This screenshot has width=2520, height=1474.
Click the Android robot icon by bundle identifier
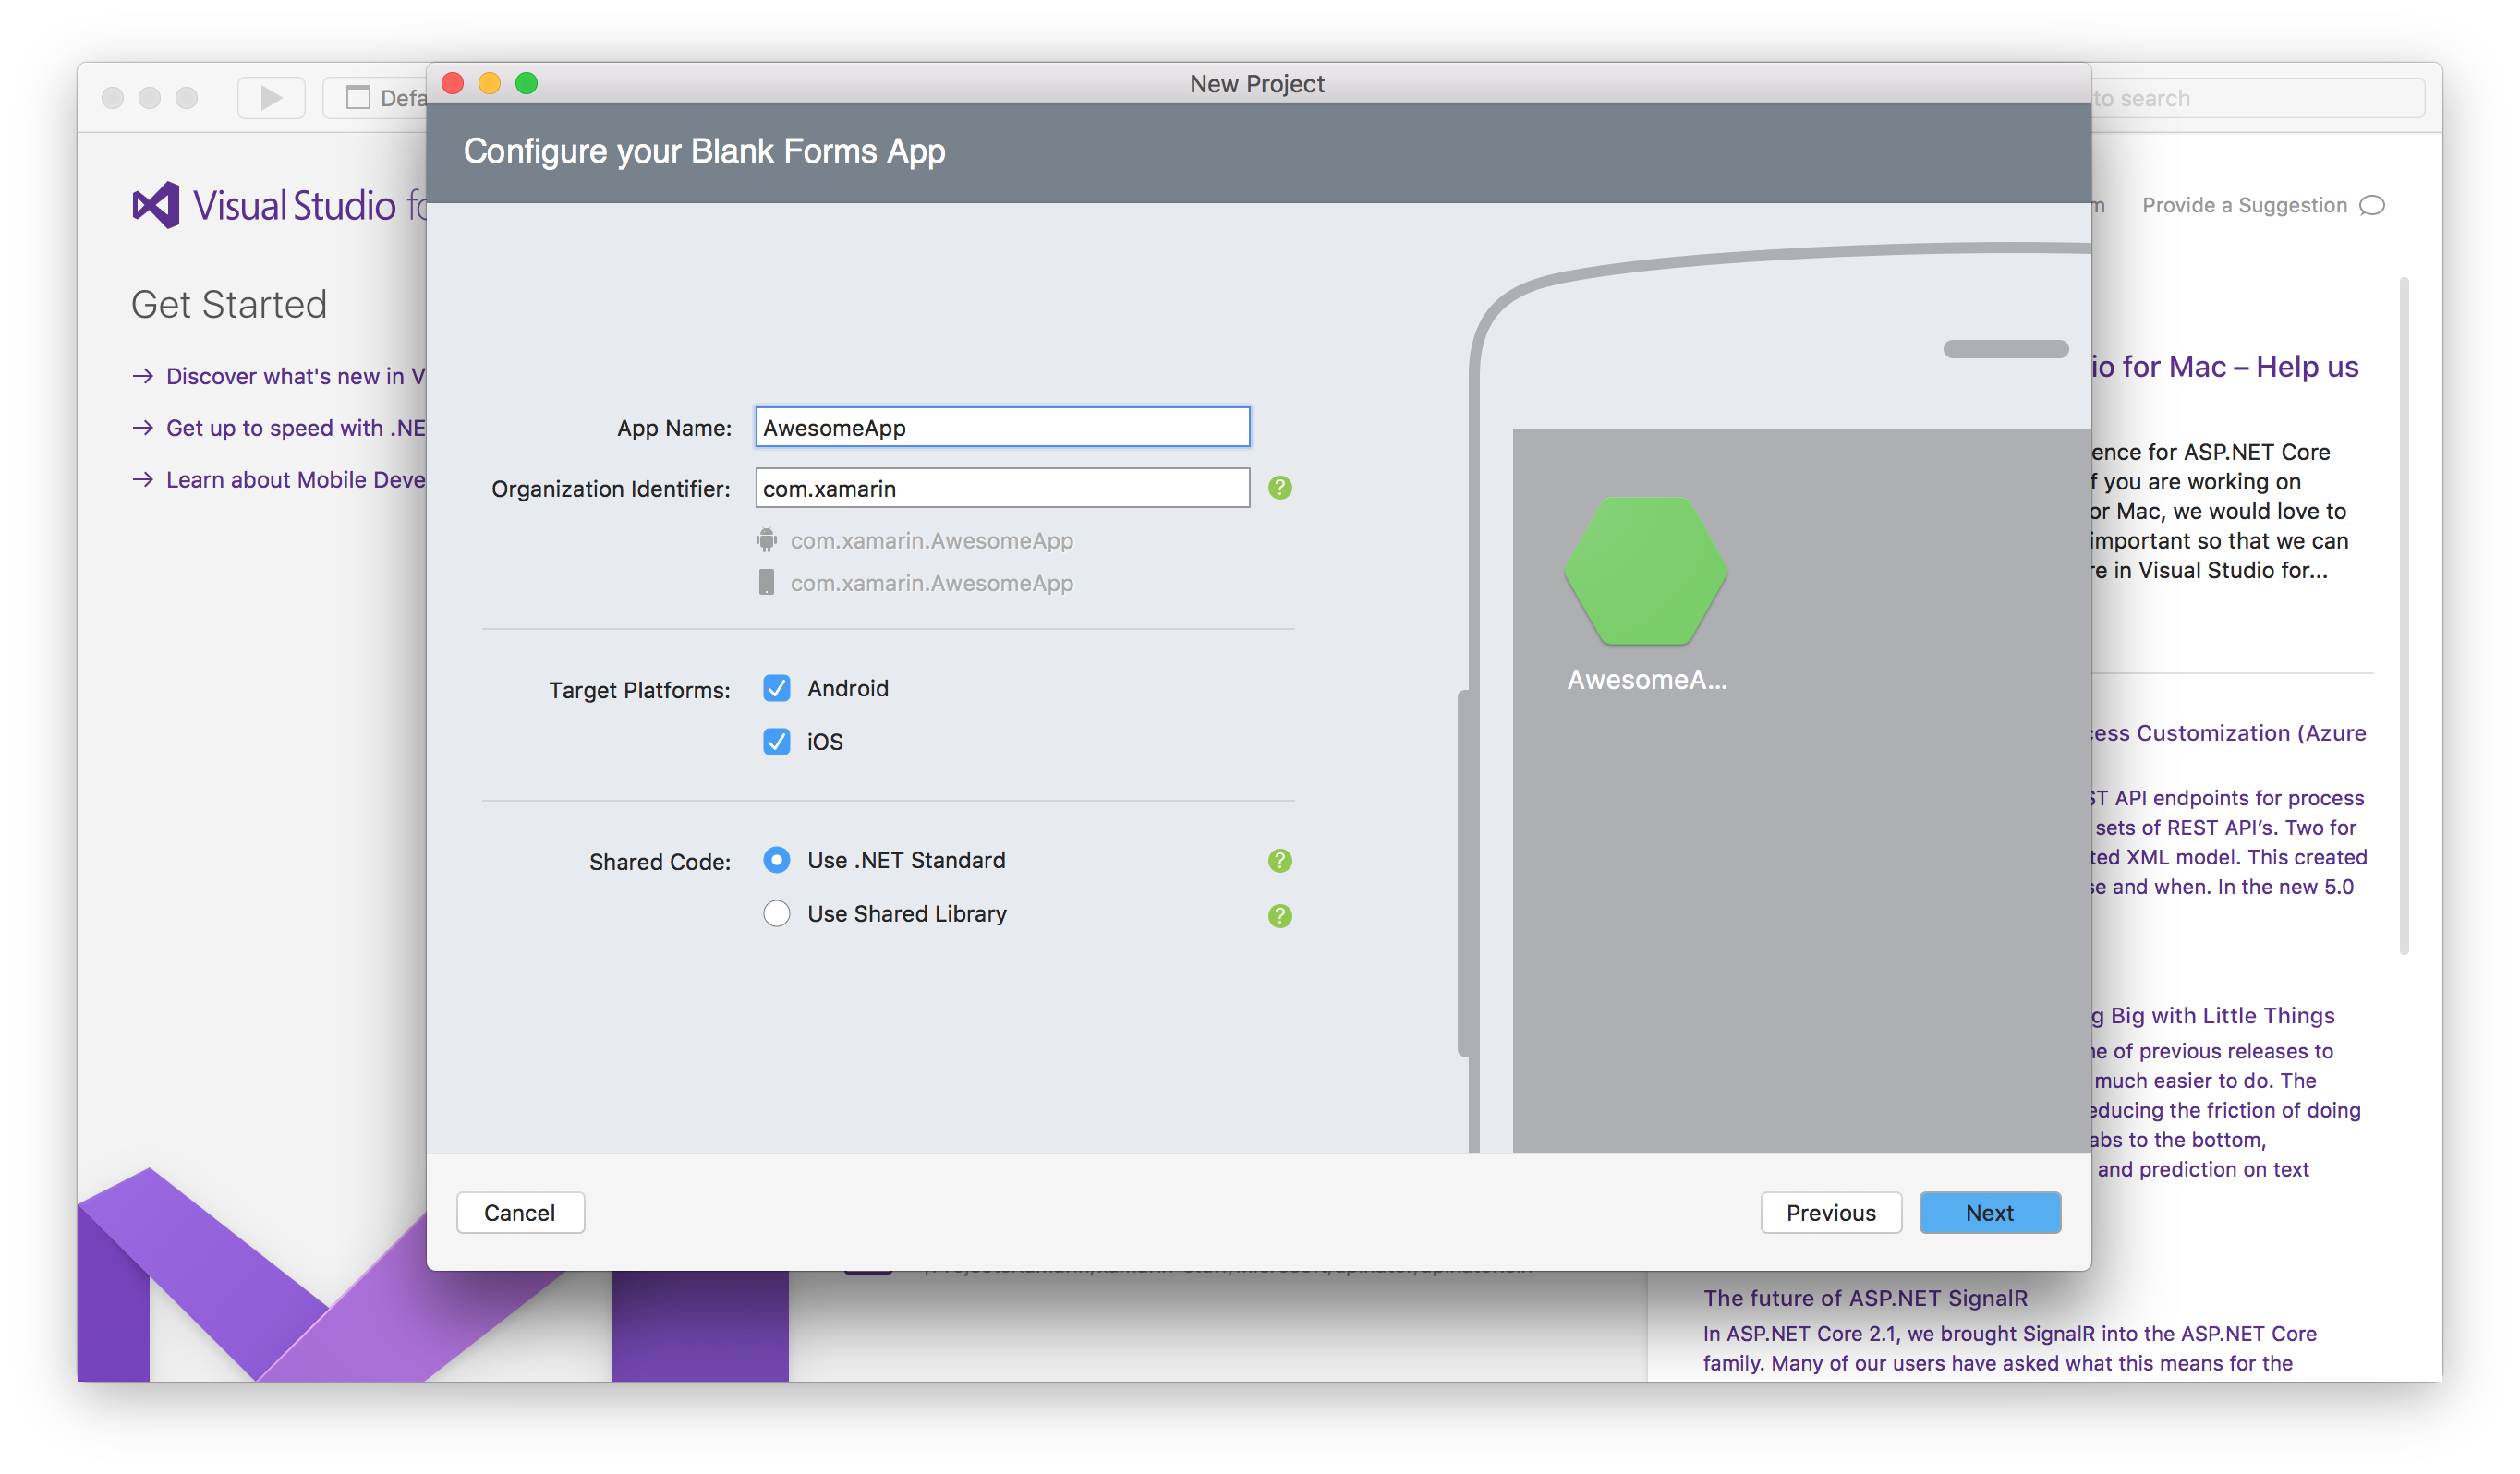point(766,541)
